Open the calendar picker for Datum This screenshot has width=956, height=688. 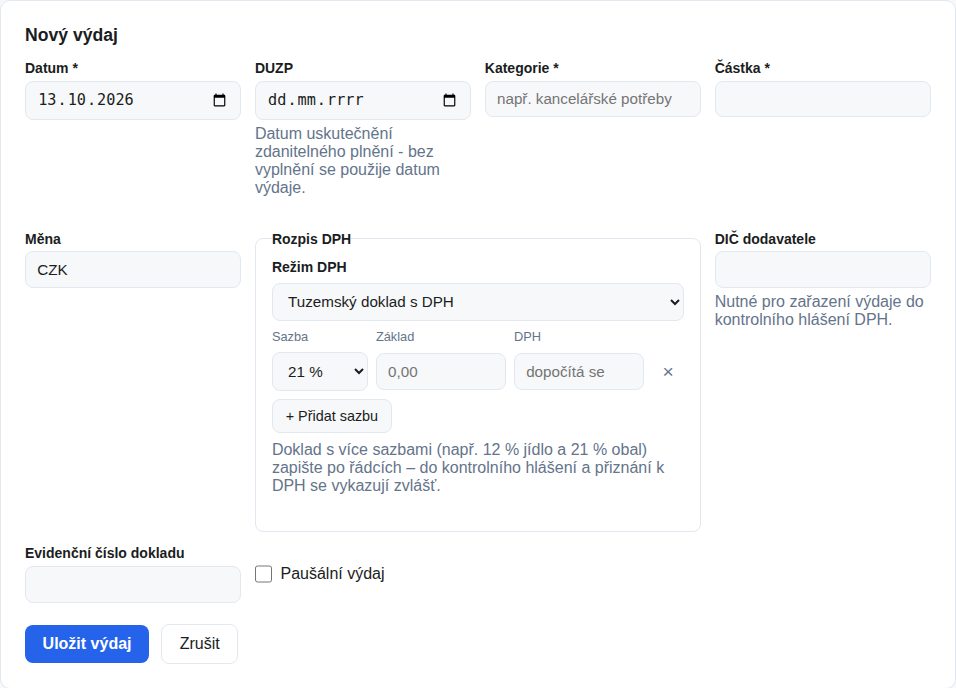coord(219,100)
